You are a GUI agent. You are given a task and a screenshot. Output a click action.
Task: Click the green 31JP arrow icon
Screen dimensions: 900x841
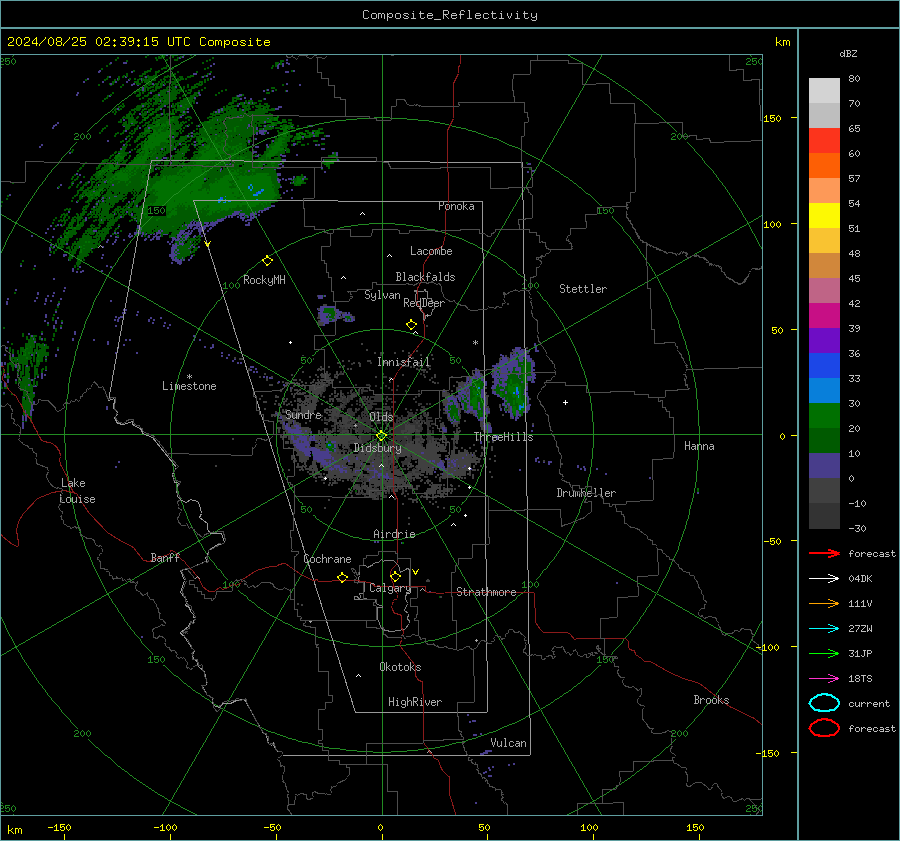824,653
